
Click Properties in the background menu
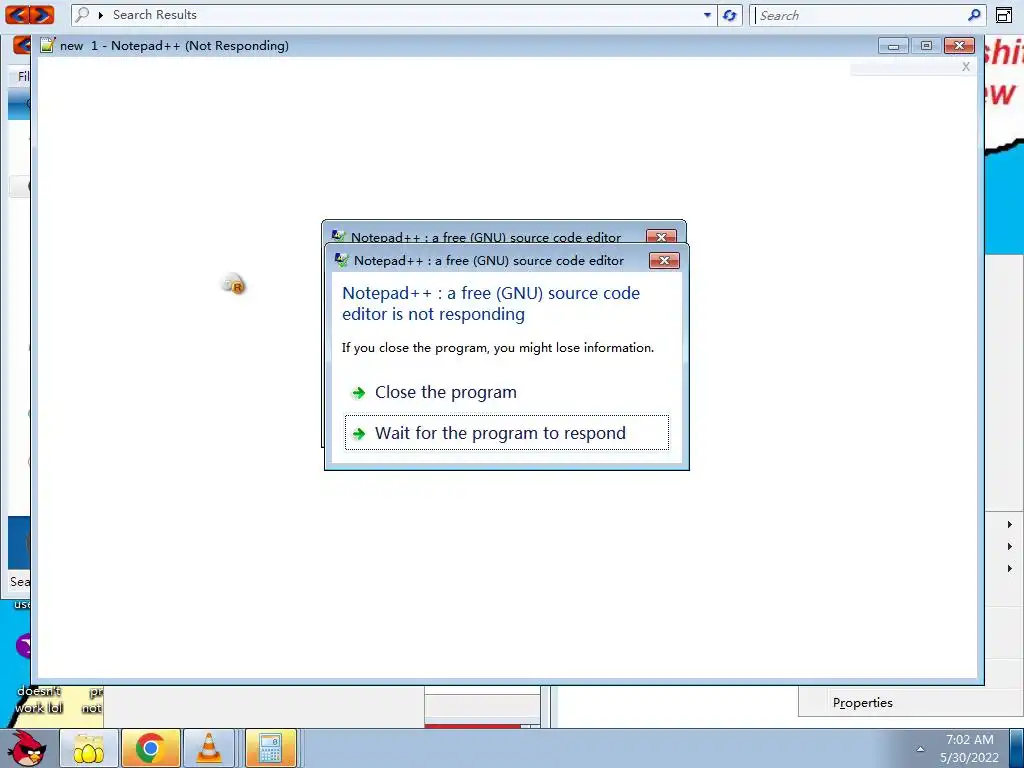pos(862,703)
